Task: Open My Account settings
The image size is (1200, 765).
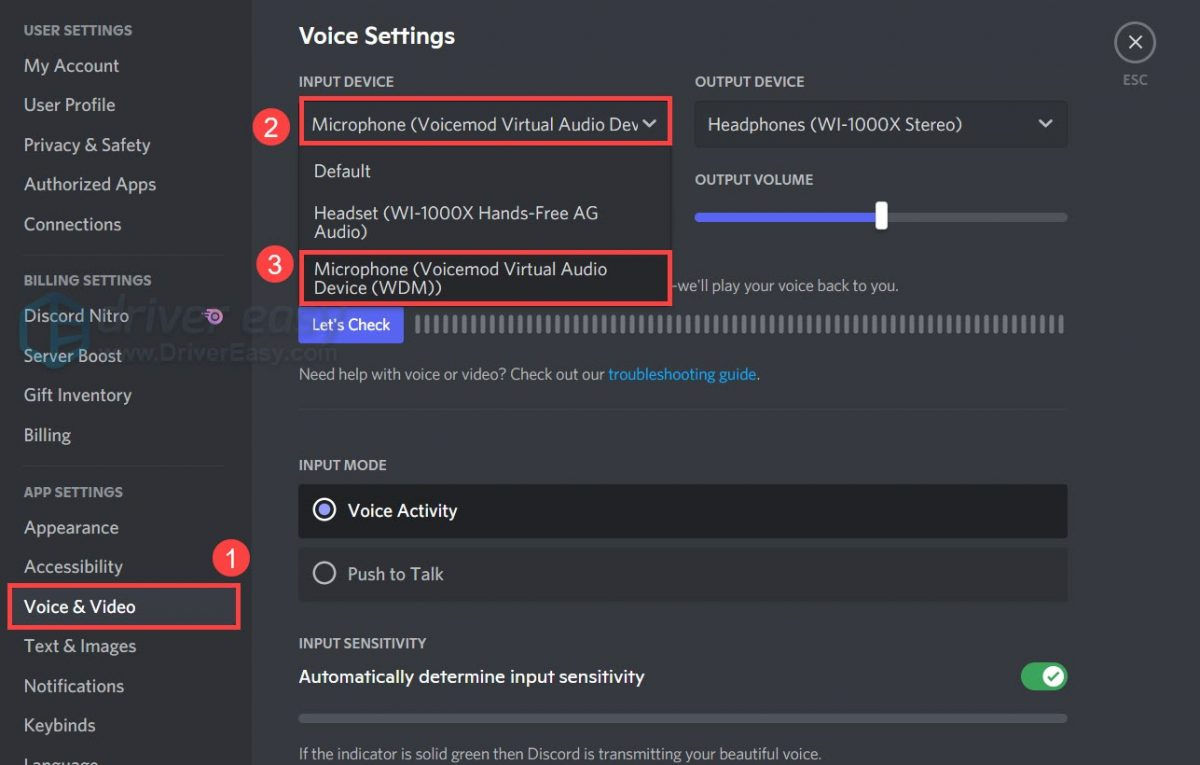Action: pos(70,66)
